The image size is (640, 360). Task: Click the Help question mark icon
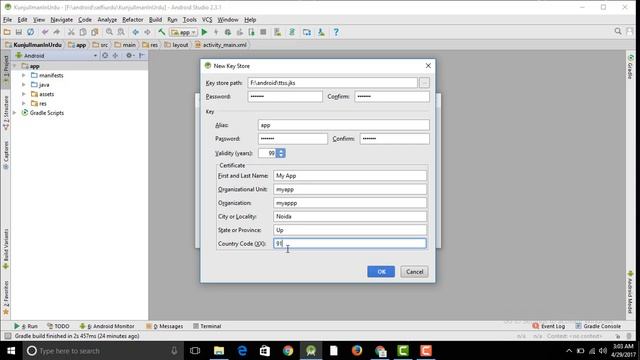(x=336, y=32)
